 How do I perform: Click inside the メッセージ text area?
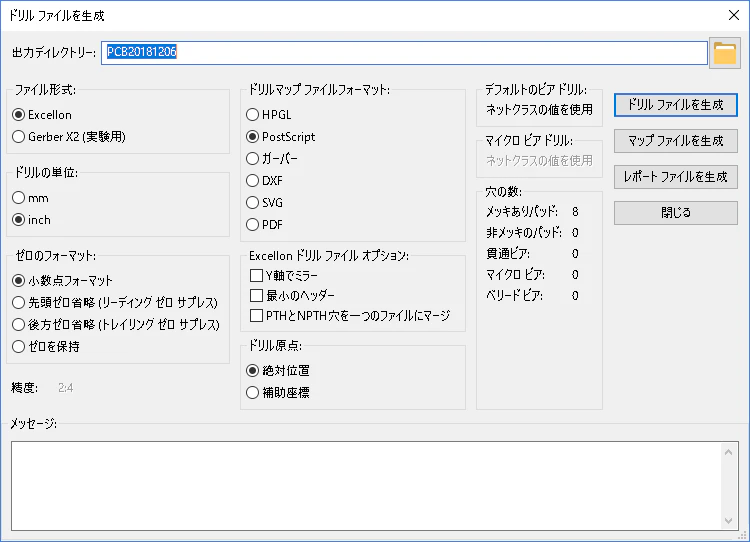[x=366, y=486]
